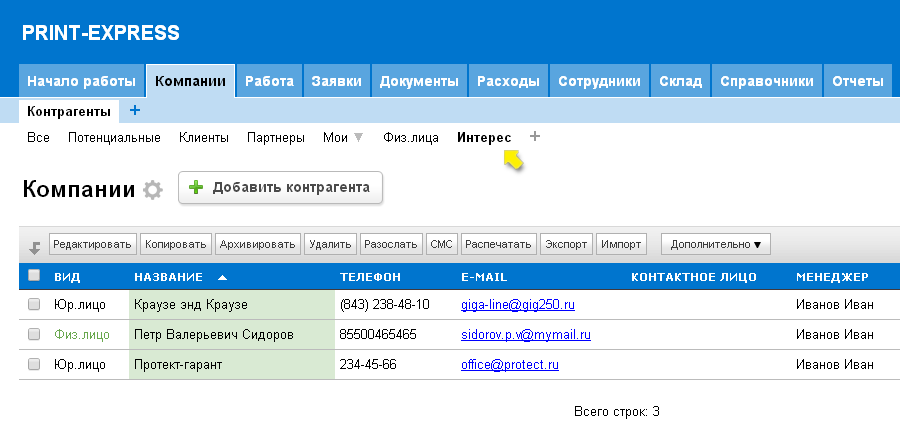The image size is (900, 421).
Task: Add a new tab next to Контрагенты
Action: [135, 110]
